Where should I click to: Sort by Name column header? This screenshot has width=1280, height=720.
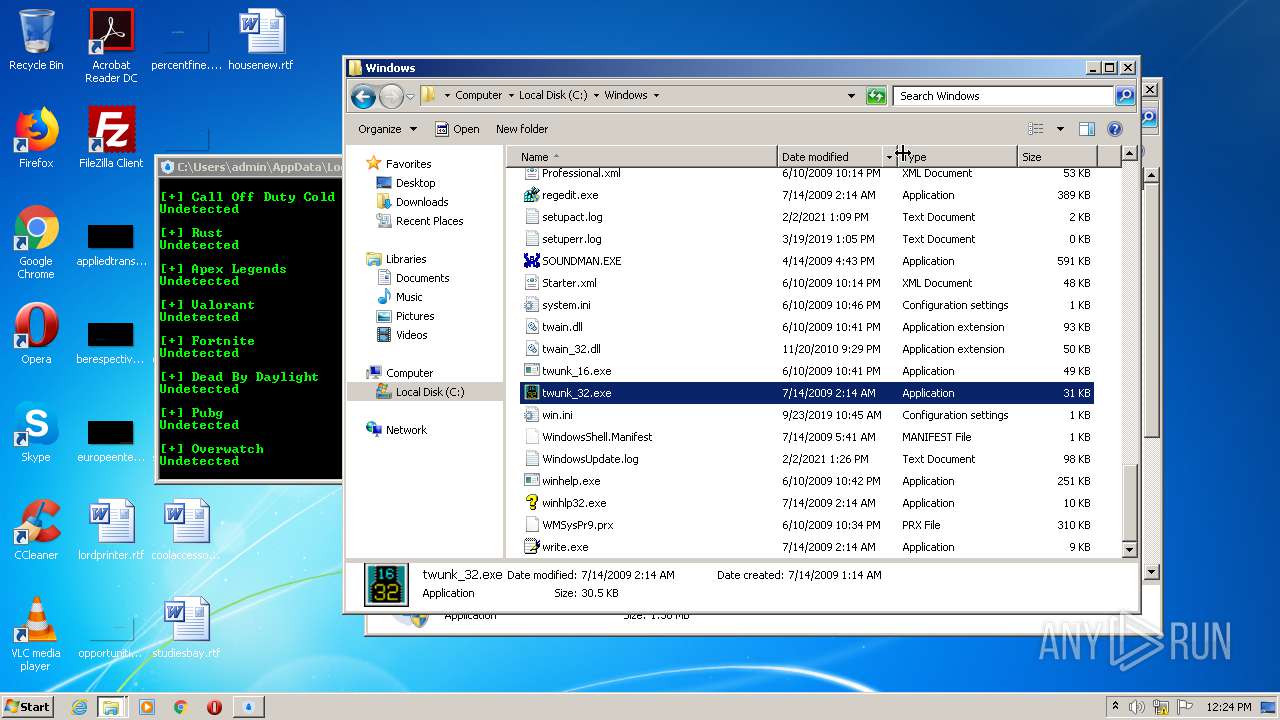pyautogui.click(x=642, y=157)
